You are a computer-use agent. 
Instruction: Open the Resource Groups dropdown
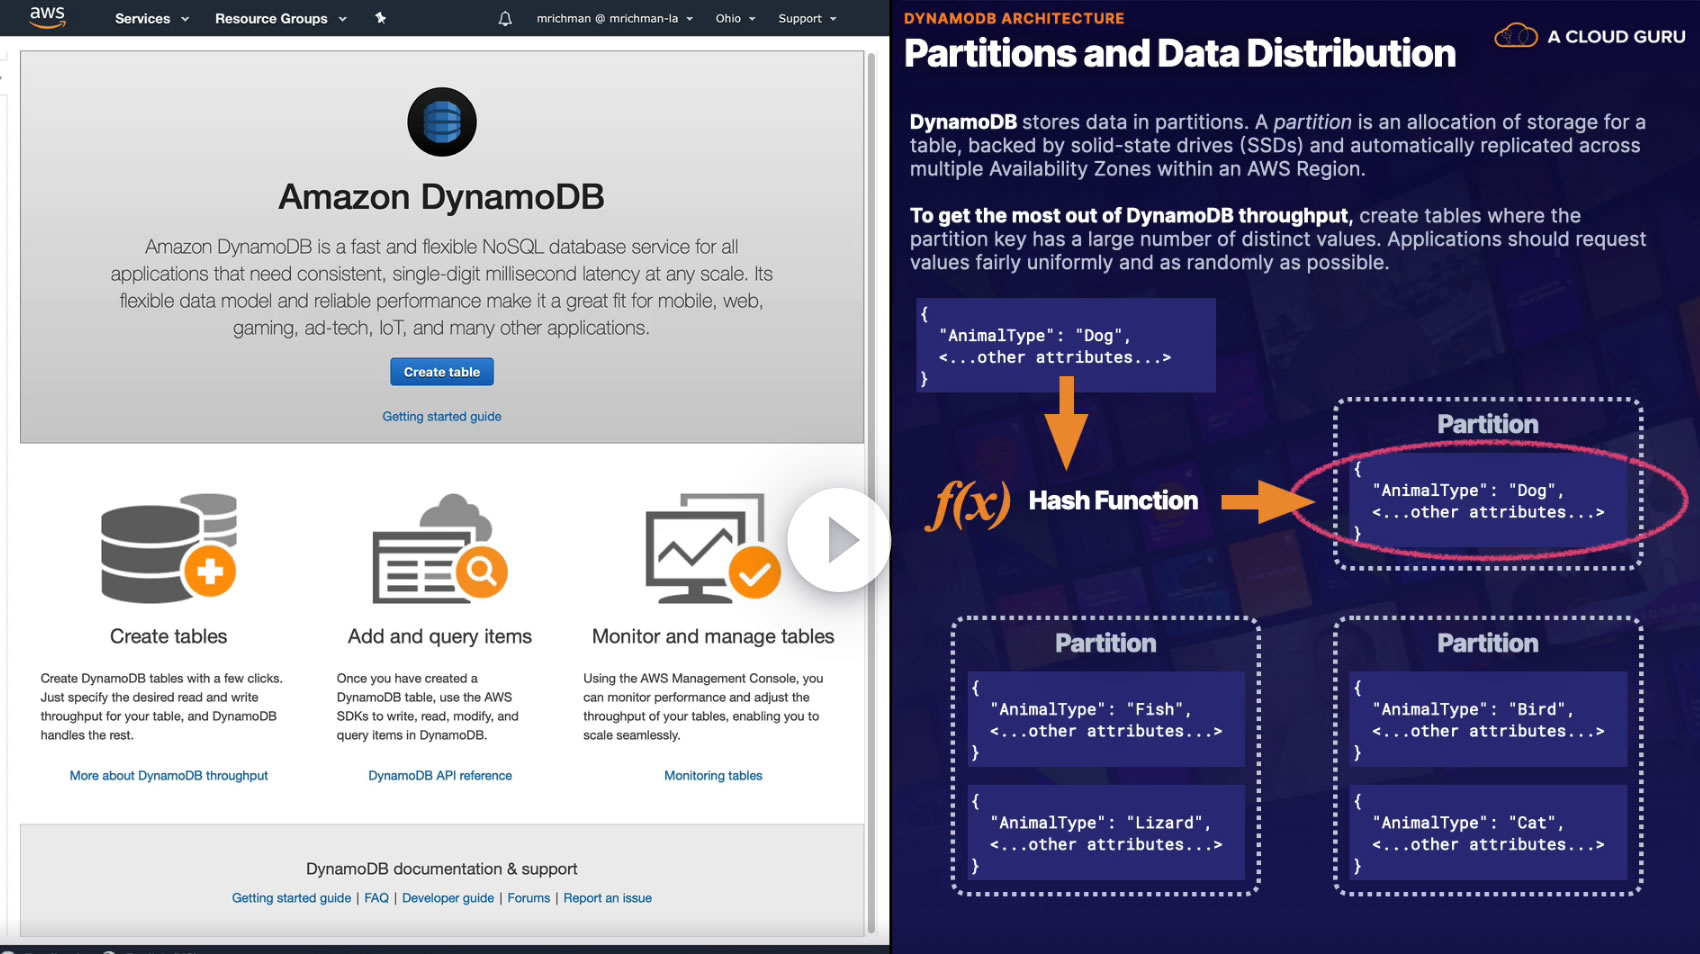coord(281,18)
